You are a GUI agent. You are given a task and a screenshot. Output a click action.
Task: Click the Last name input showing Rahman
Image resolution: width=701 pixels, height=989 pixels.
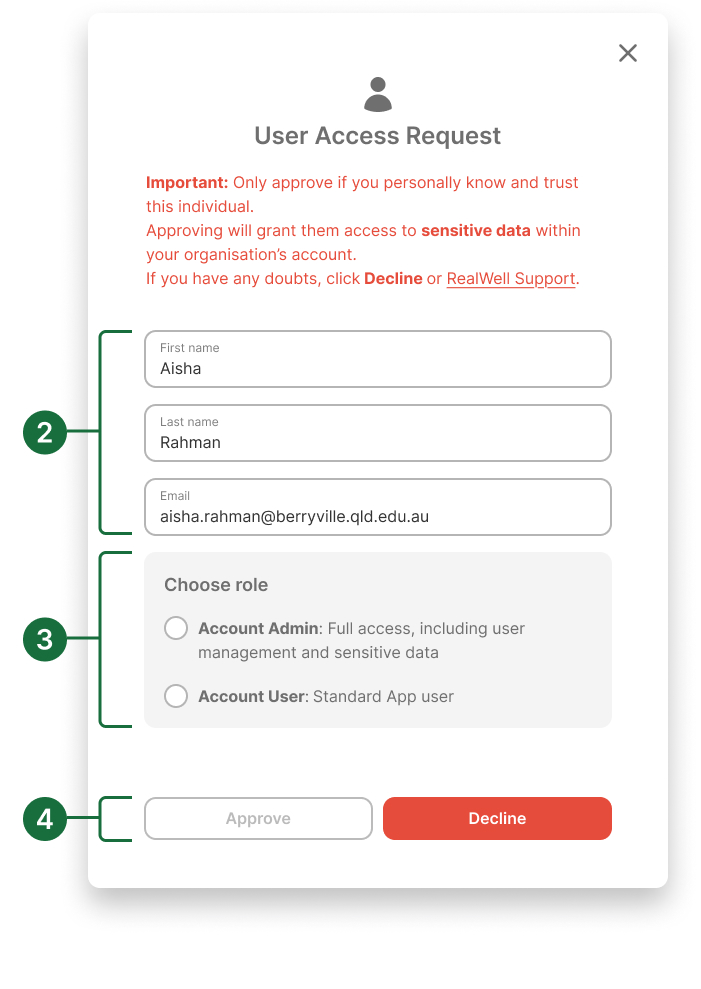[x=377, y=433]
